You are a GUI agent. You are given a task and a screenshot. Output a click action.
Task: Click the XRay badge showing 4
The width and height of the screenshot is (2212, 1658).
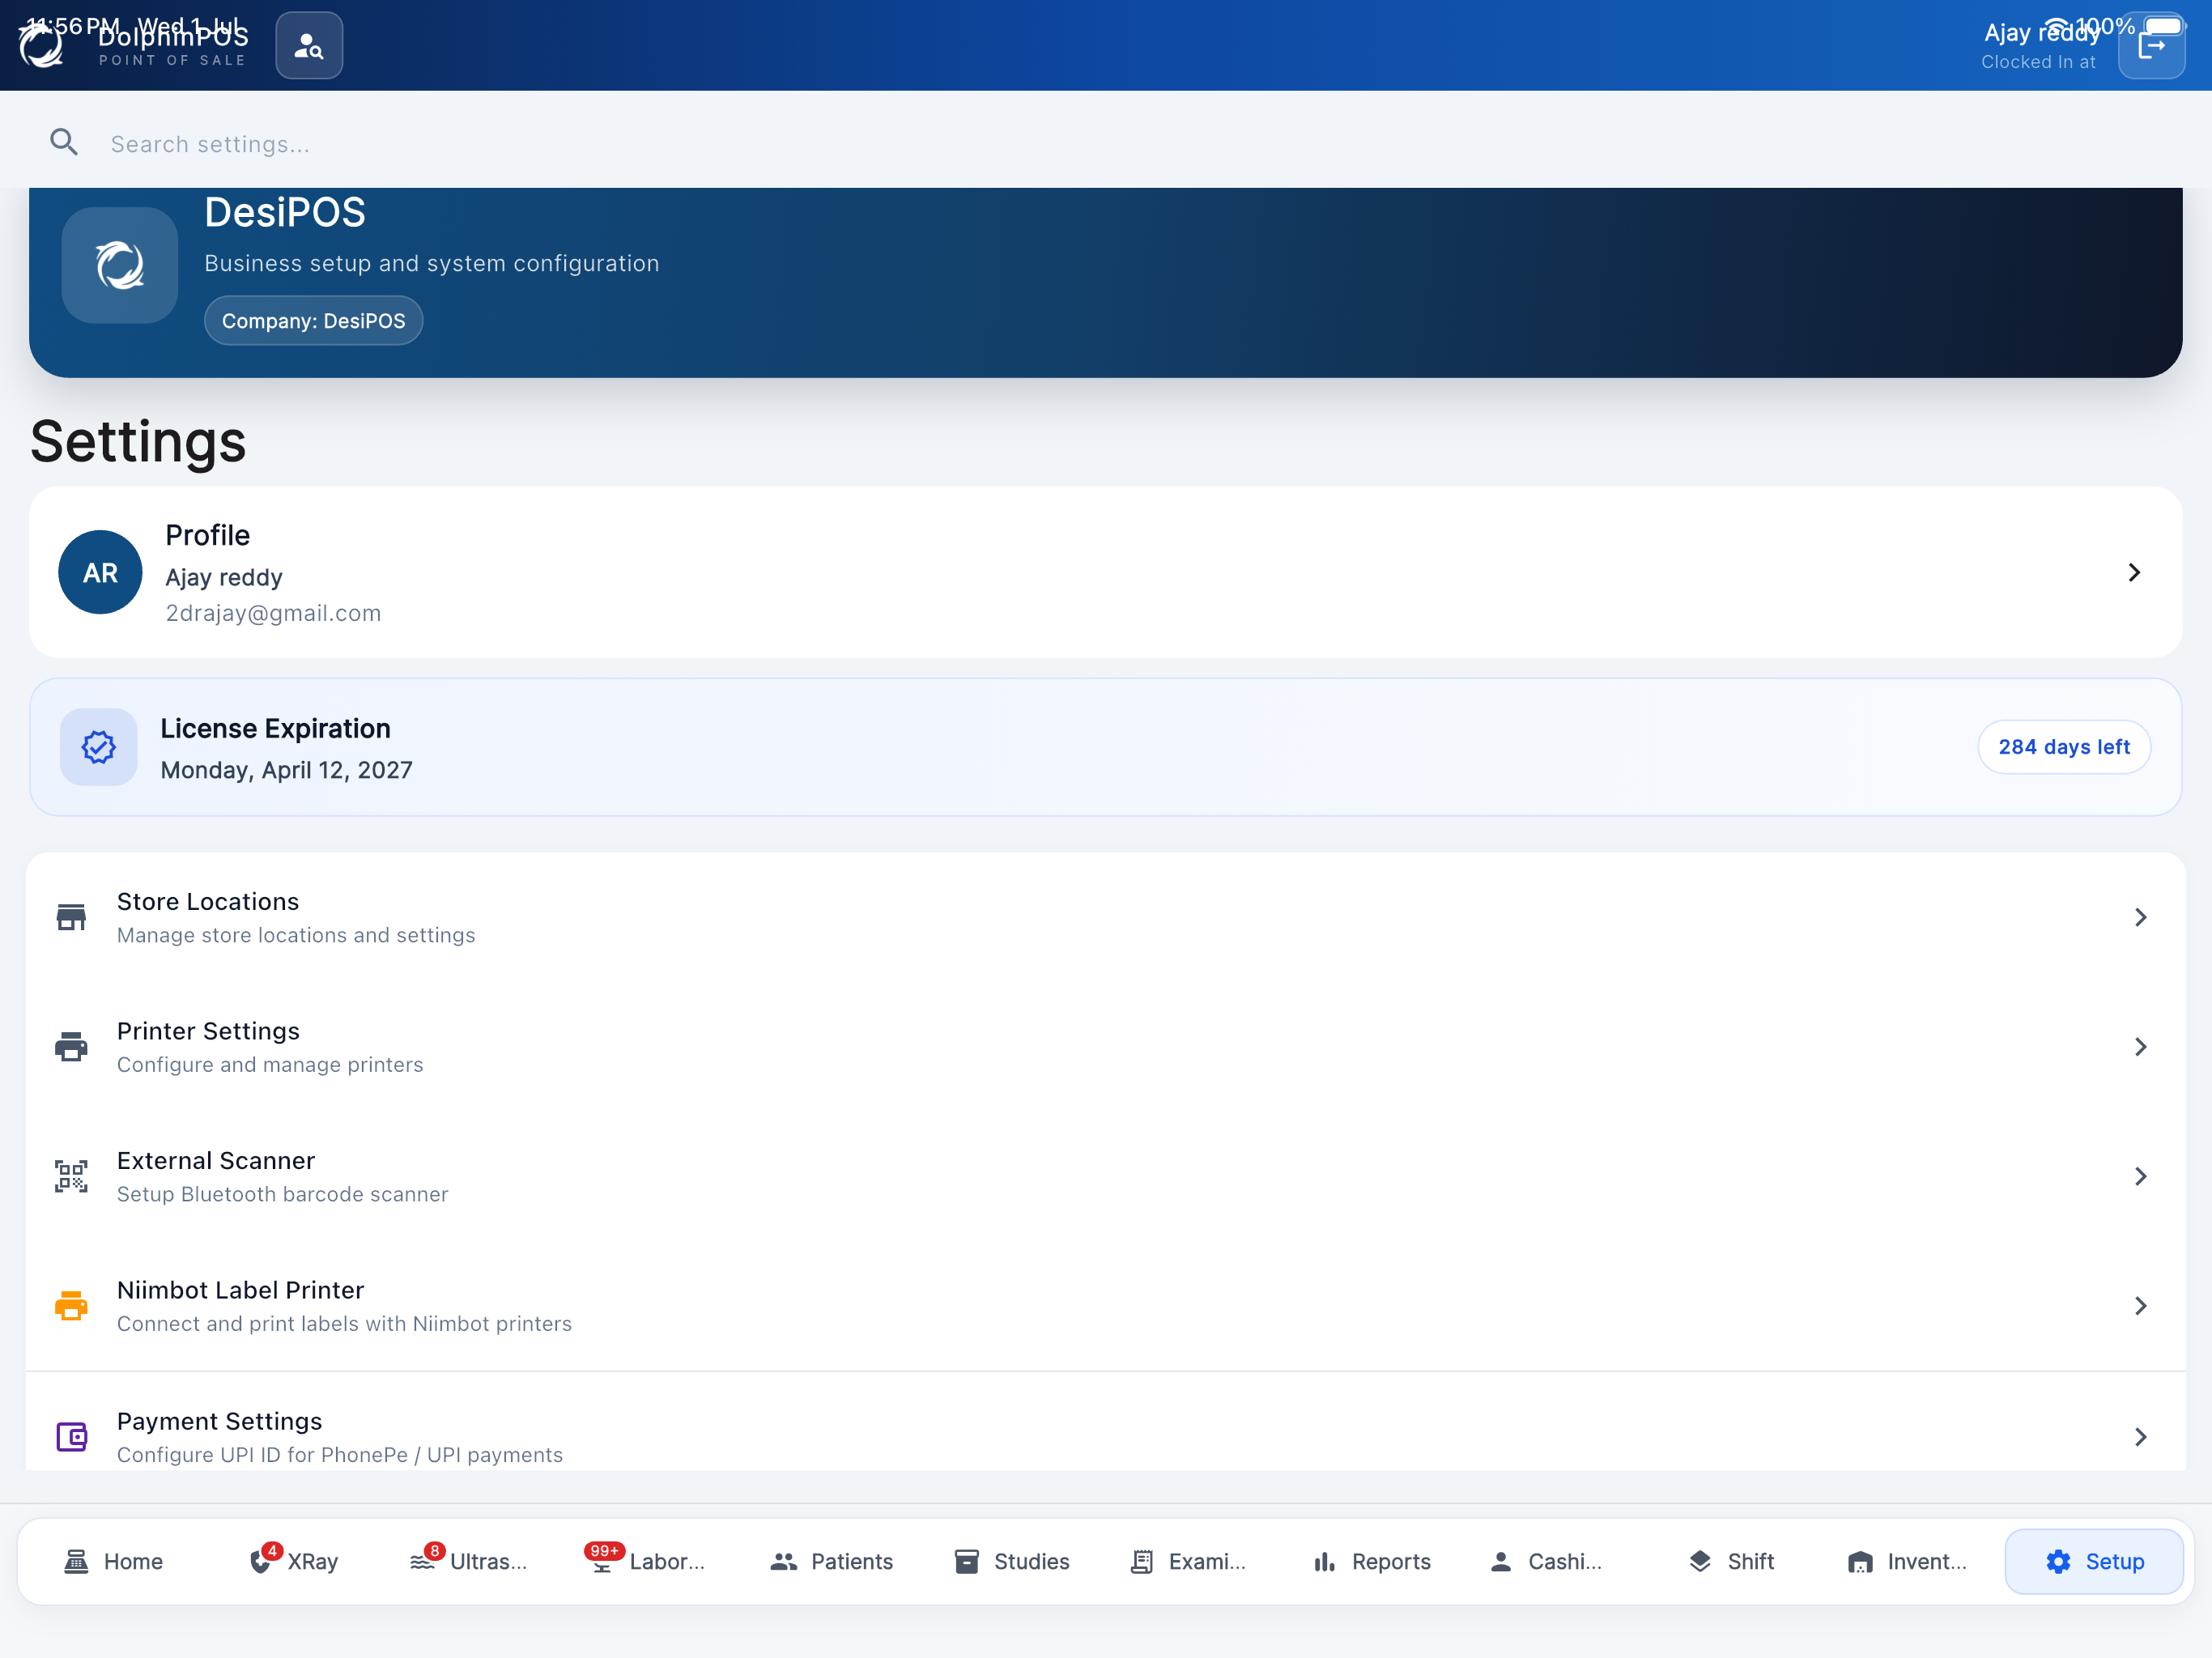coord(272,1551)
